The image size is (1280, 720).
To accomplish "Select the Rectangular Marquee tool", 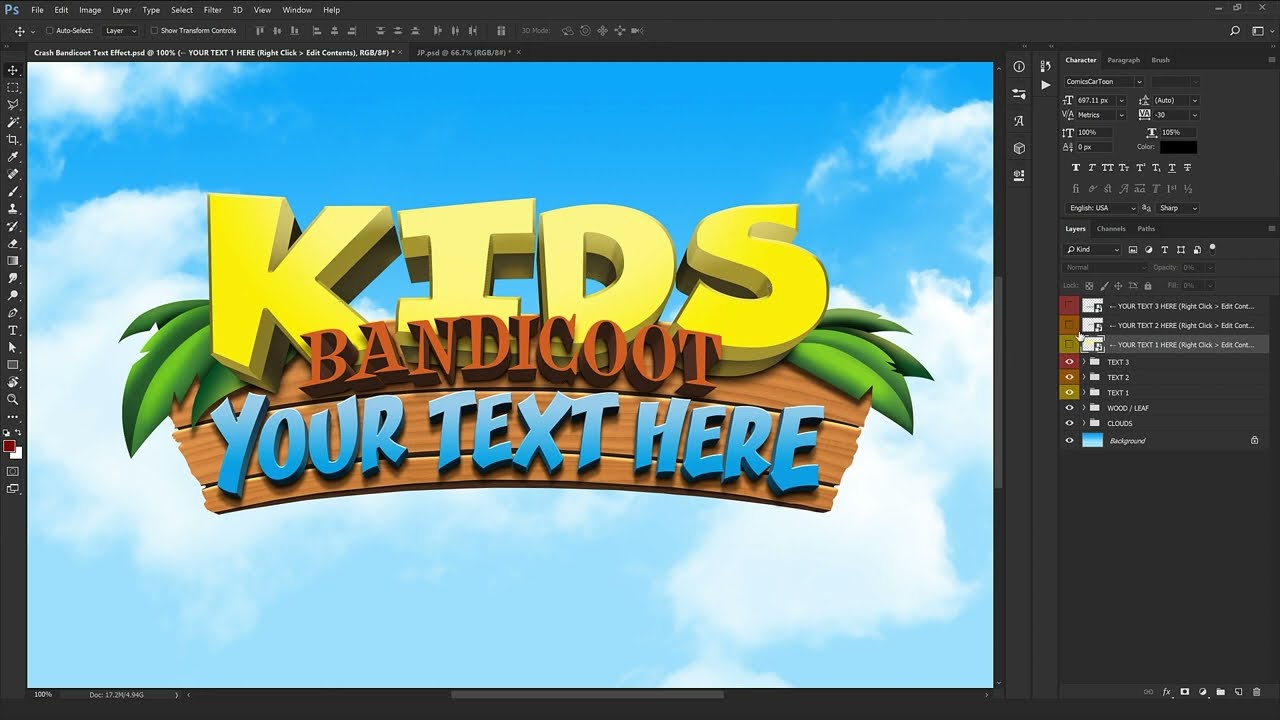I will (13, 88).
